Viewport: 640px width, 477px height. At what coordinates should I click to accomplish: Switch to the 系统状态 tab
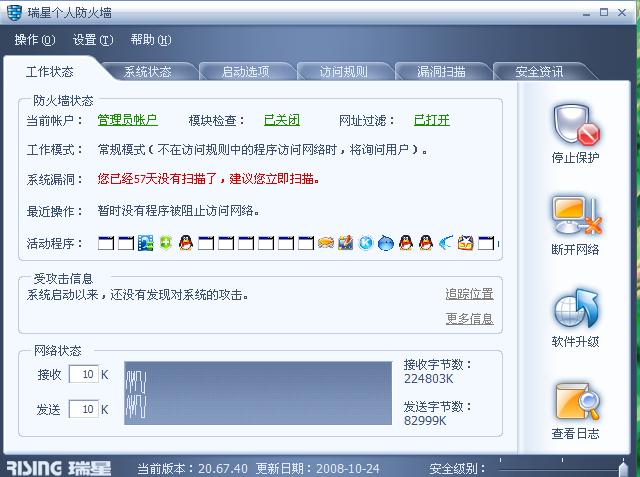click(148, 72)
